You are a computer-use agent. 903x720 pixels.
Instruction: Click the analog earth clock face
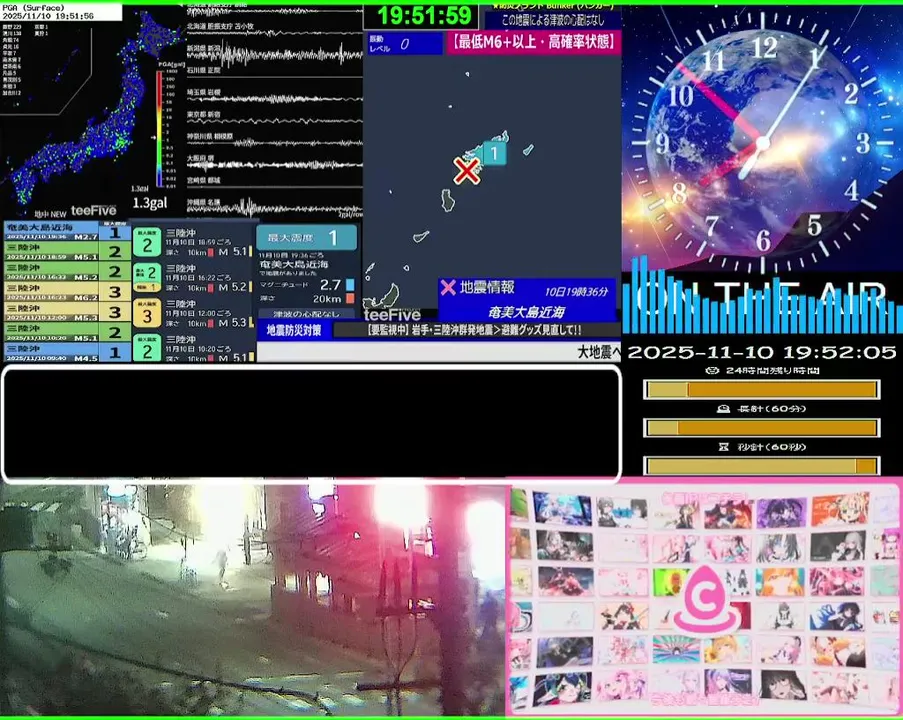point(762,141)
